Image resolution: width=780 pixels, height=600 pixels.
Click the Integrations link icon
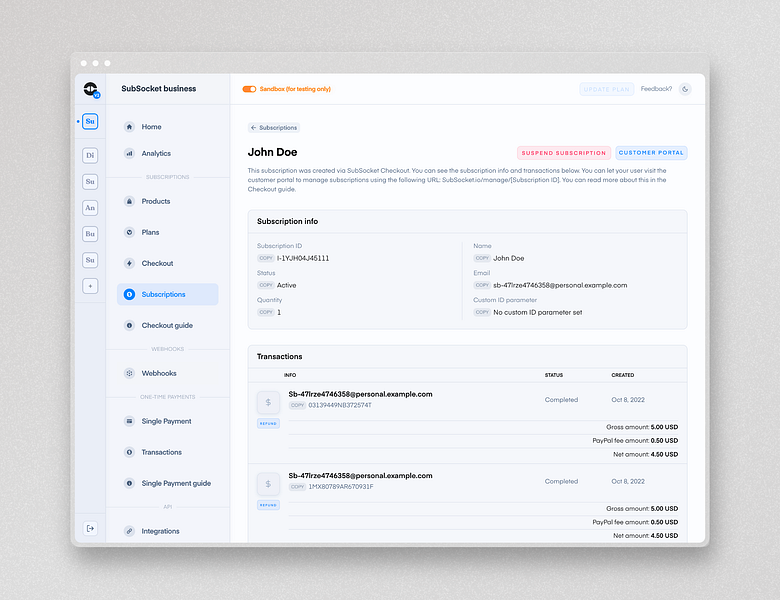129,531
